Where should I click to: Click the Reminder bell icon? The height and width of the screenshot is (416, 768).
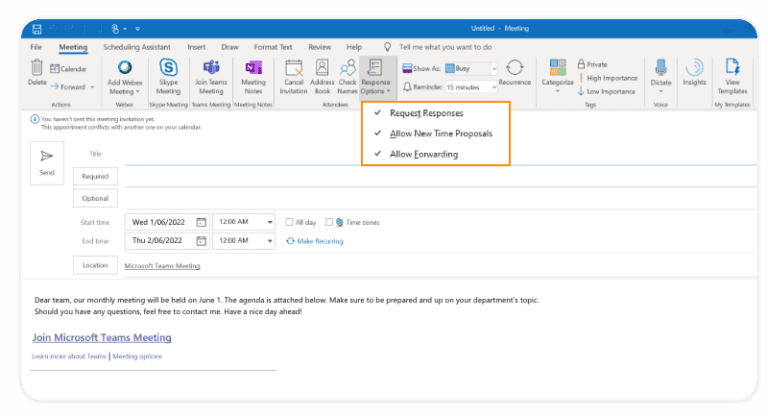(407, 87)
